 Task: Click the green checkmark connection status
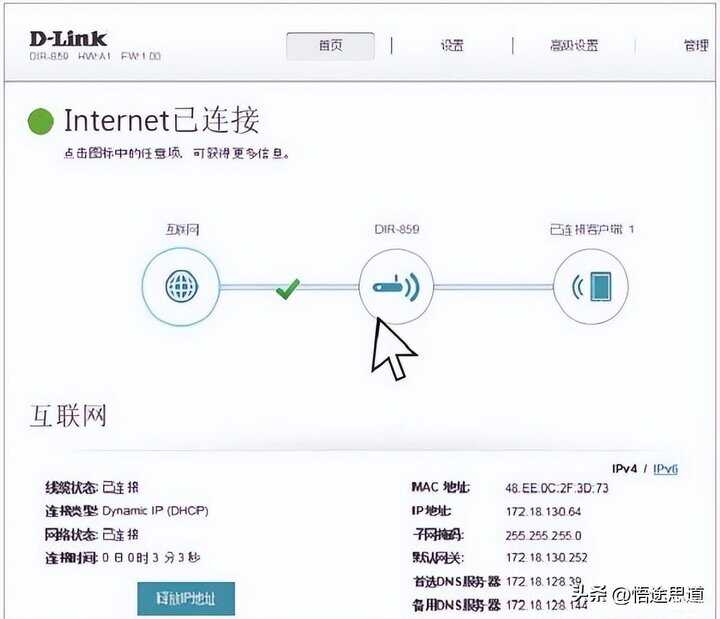pyautogui.click(x=288, y=289)
